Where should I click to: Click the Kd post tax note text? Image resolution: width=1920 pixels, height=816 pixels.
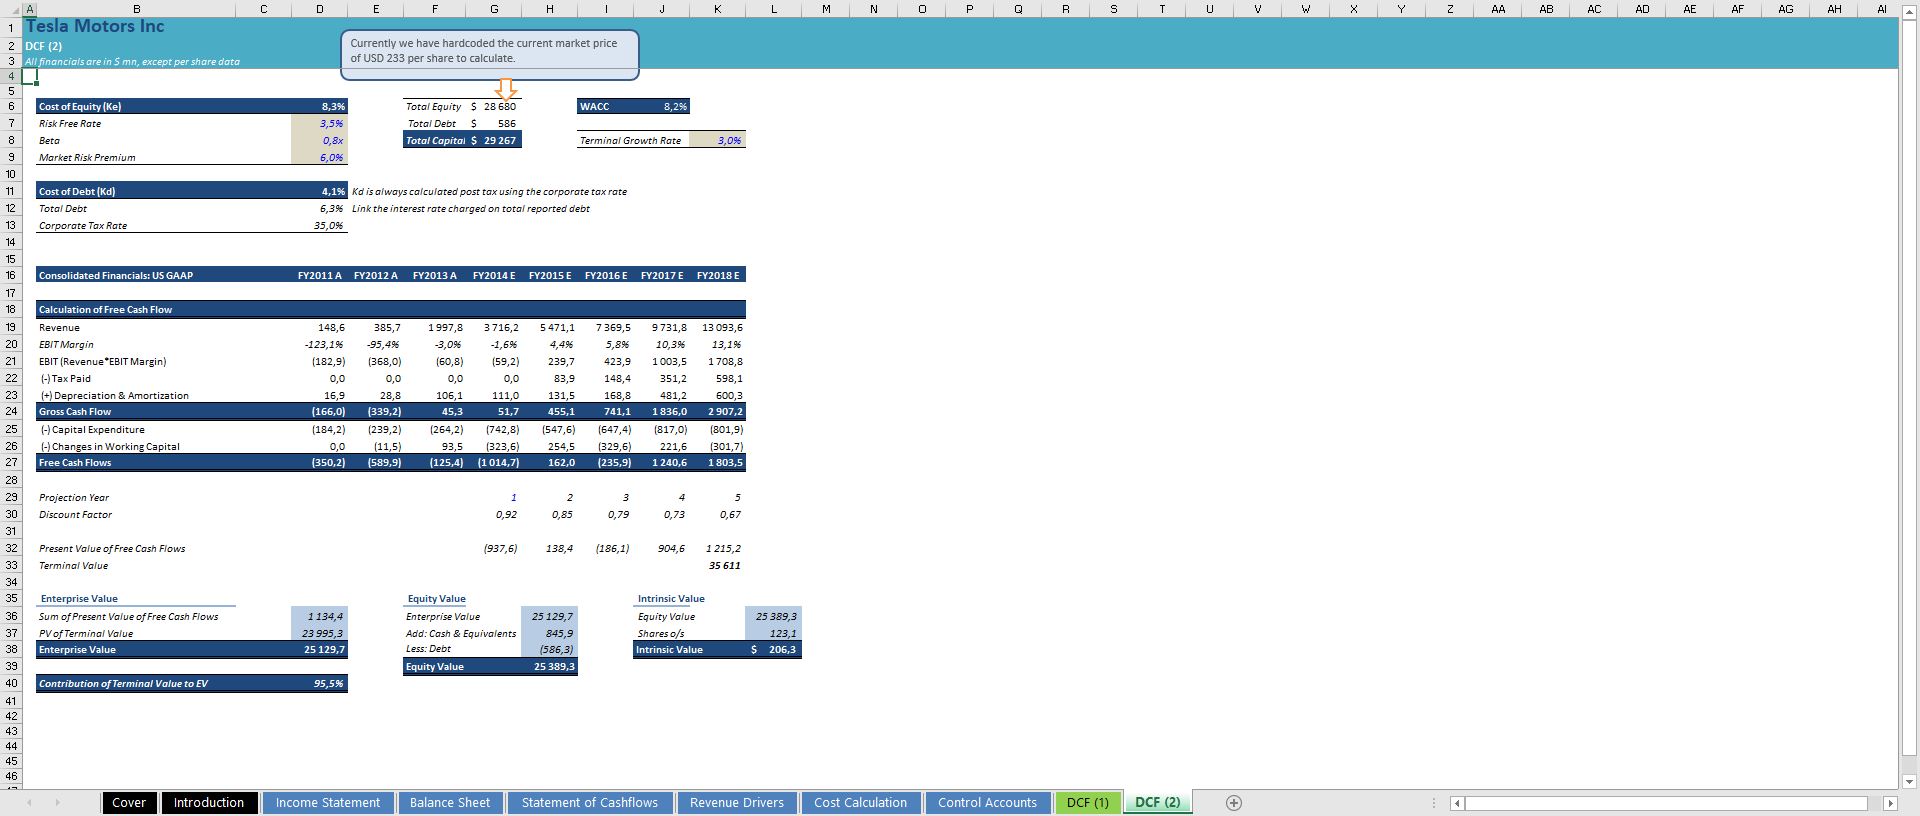coord(489,192)
